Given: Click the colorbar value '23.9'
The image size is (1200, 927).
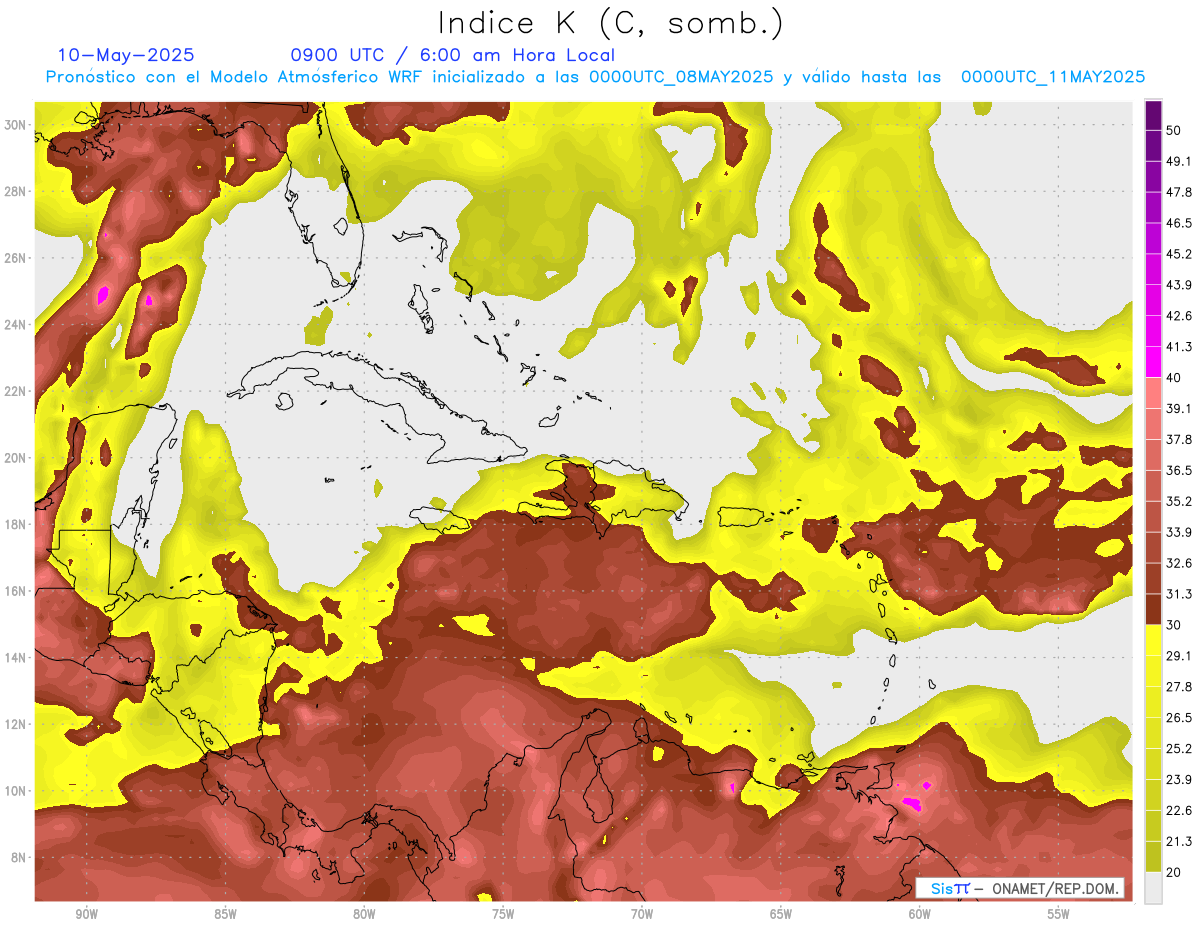Looking at the screenshot, I should (x=1178, y=780).
